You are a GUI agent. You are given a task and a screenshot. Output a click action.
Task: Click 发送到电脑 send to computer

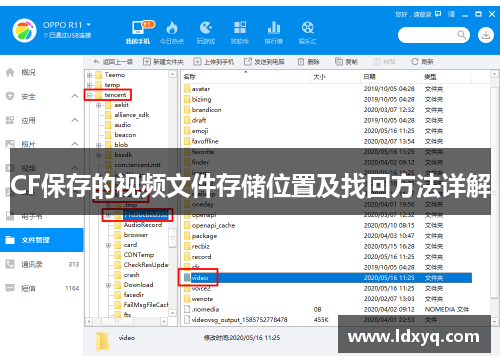[264, 62]
